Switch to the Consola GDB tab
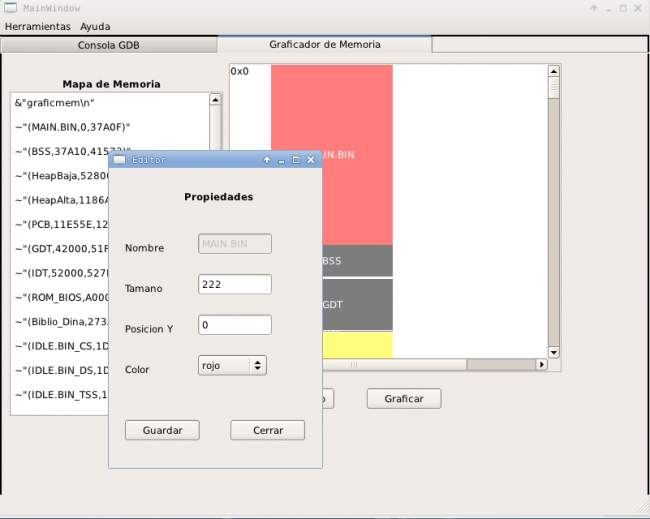The image size is (650, 519). [109, 45]
